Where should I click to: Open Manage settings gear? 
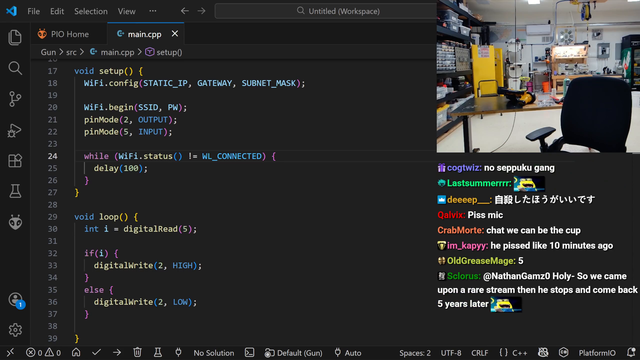[15, 330]
